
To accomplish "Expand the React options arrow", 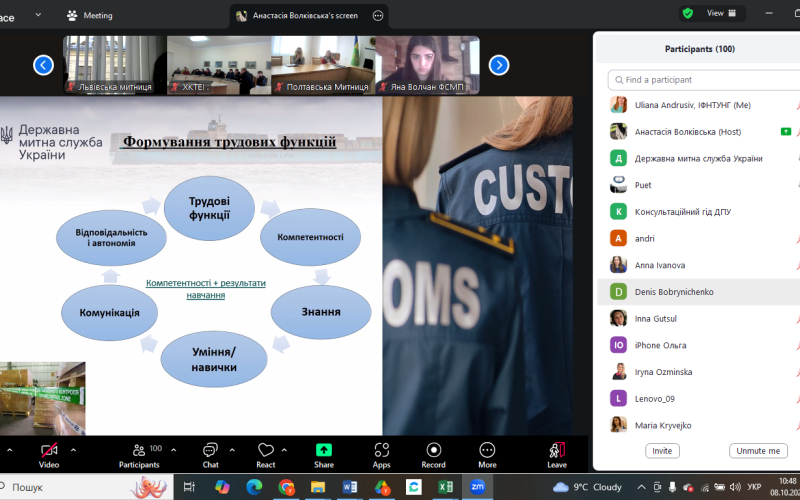I will [285, 449].
